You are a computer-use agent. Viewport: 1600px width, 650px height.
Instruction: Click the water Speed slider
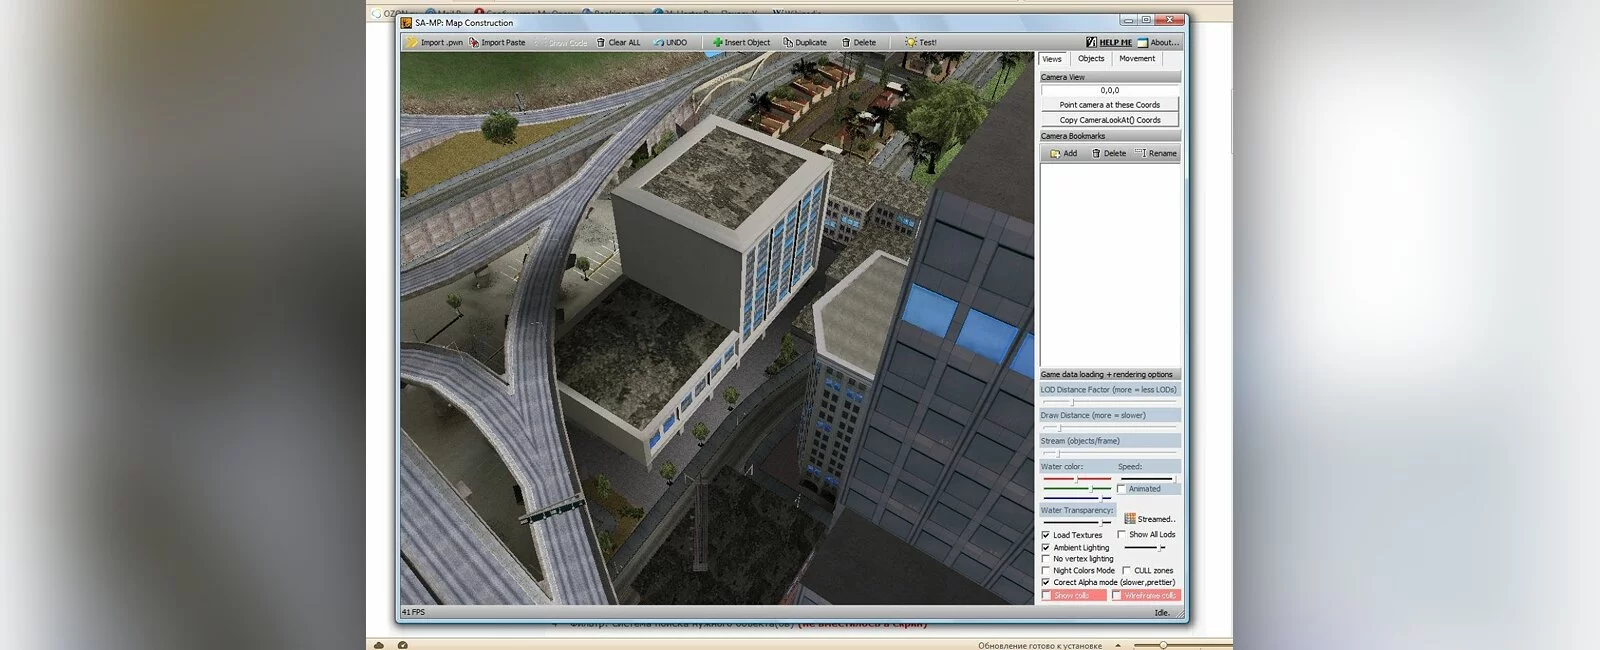point(1148,479)
